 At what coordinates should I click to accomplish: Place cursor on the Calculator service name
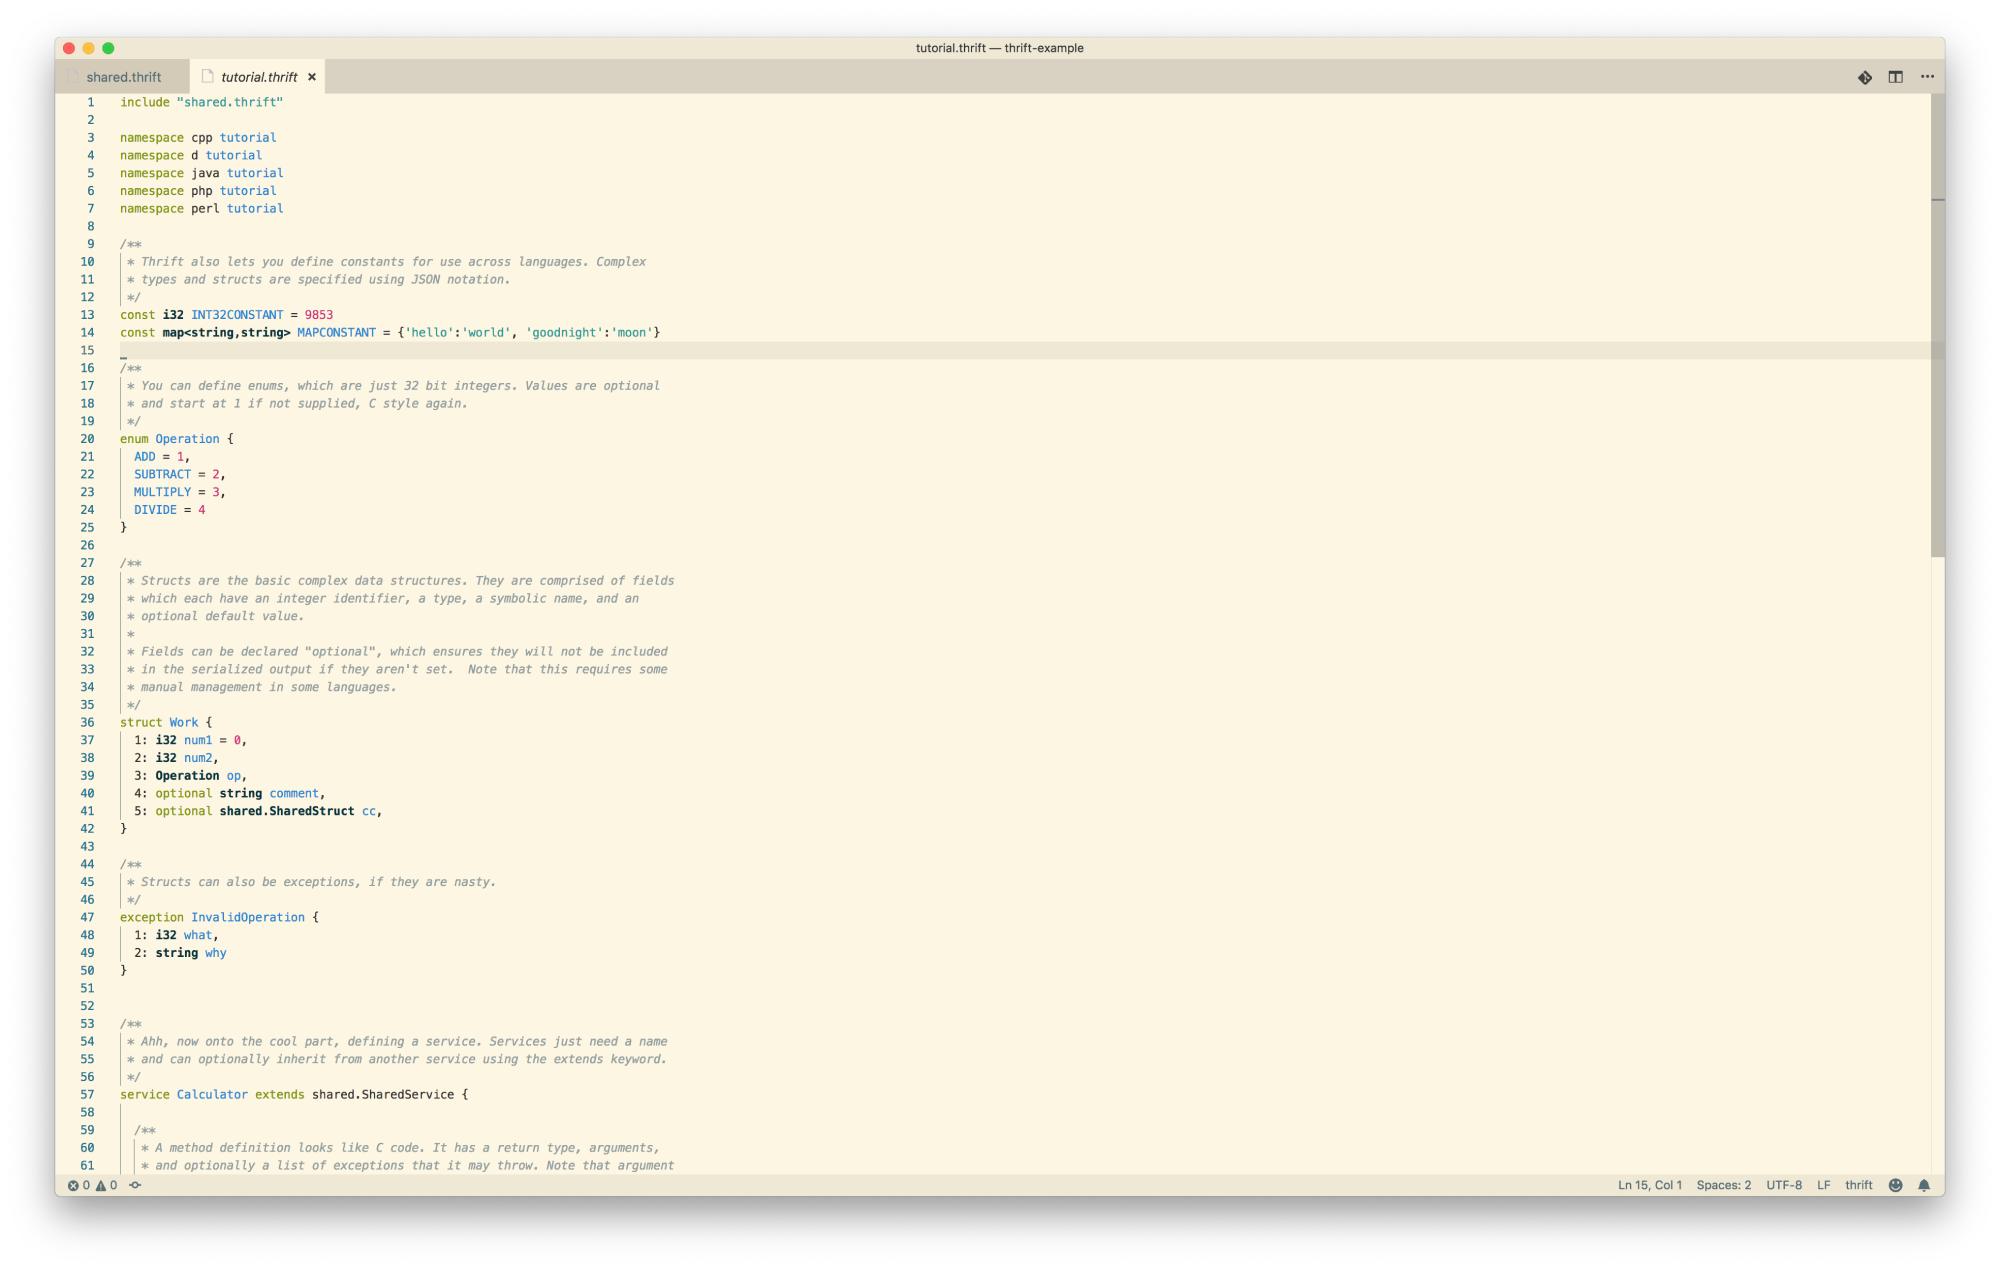(x=212, y=1095)
